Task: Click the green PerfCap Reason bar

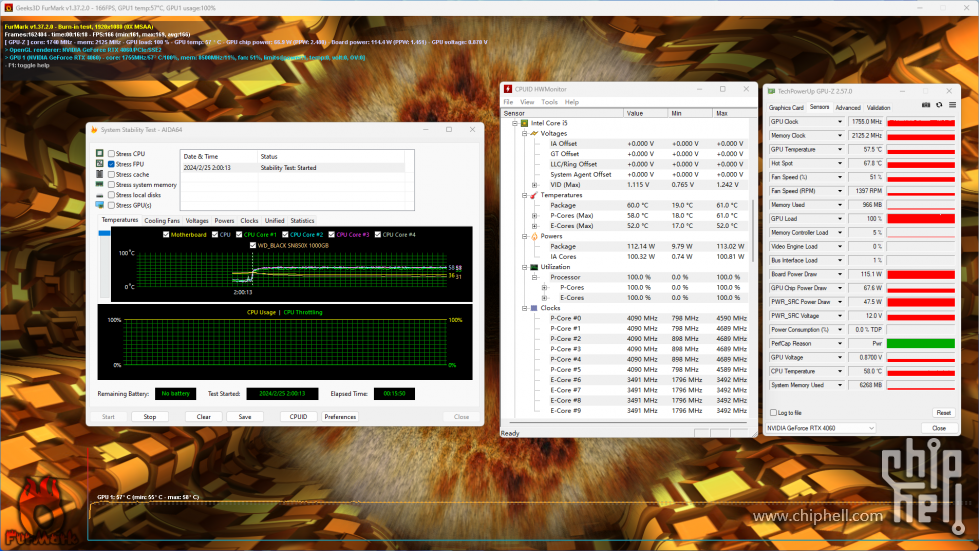Action: point(921,344)
